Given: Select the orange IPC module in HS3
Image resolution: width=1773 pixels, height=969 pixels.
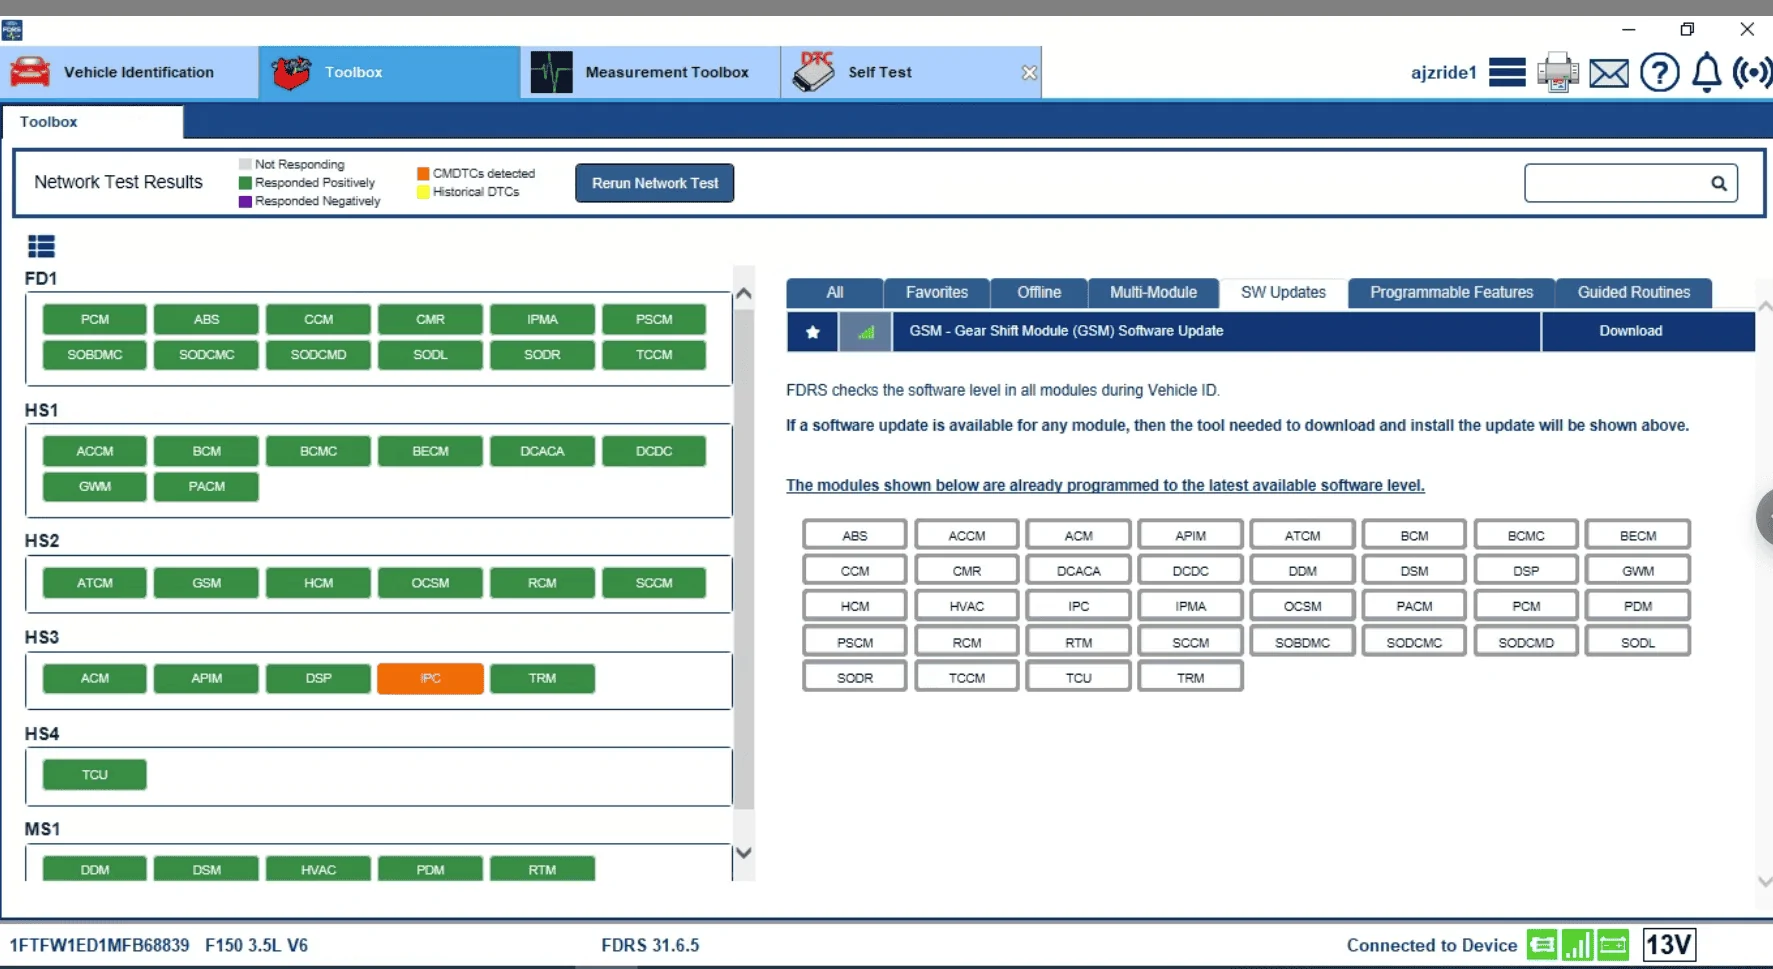Looking at the screenshot, I should point(430,679).
